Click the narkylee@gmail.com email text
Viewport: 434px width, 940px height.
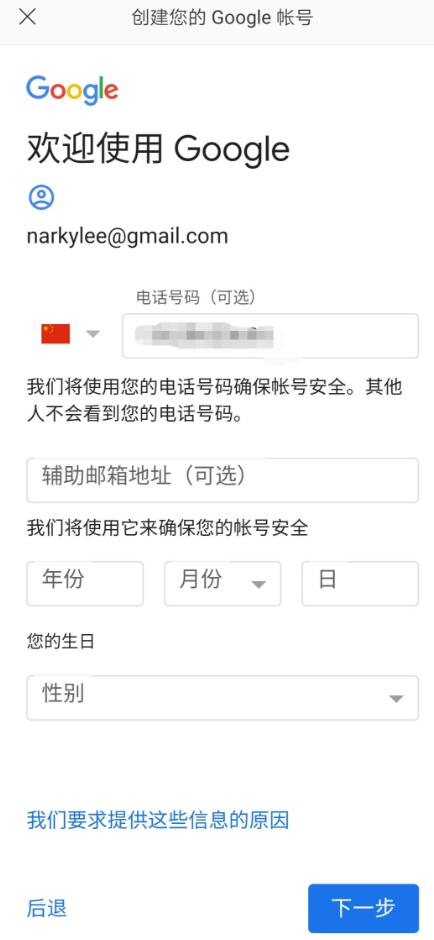(x=127, y=236)
